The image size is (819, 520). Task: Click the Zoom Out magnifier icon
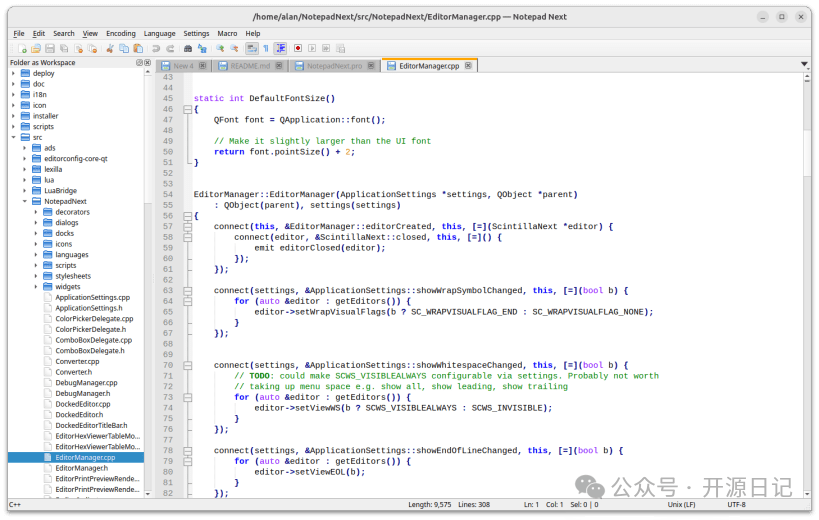click(x=234, y=49)
